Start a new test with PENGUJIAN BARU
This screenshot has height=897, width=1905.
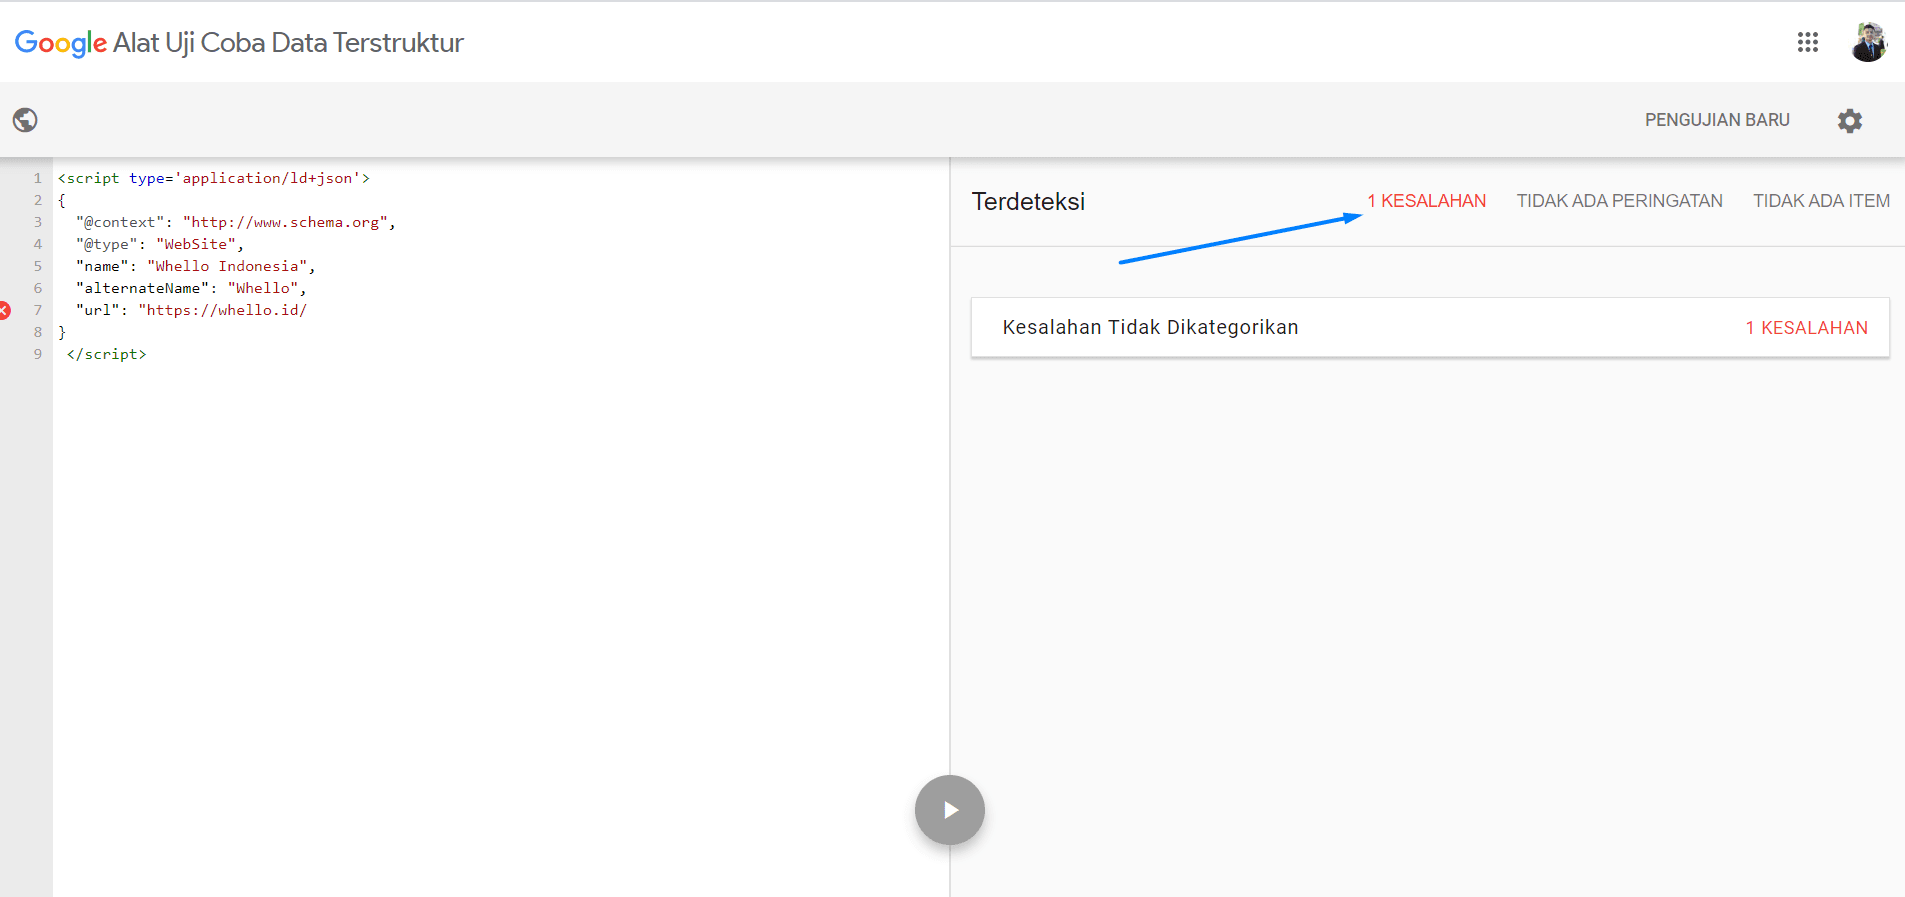(x=1717, y=120)
